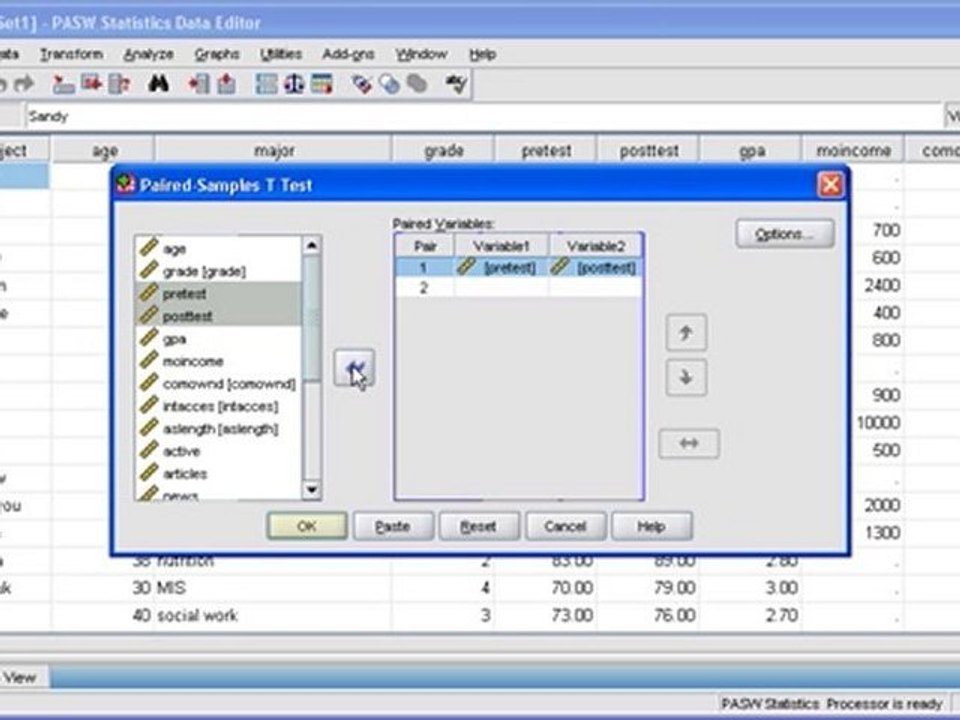Select articles in the variable list
Image resolution: width=960 pixels, height=720 pixels.
219,474
